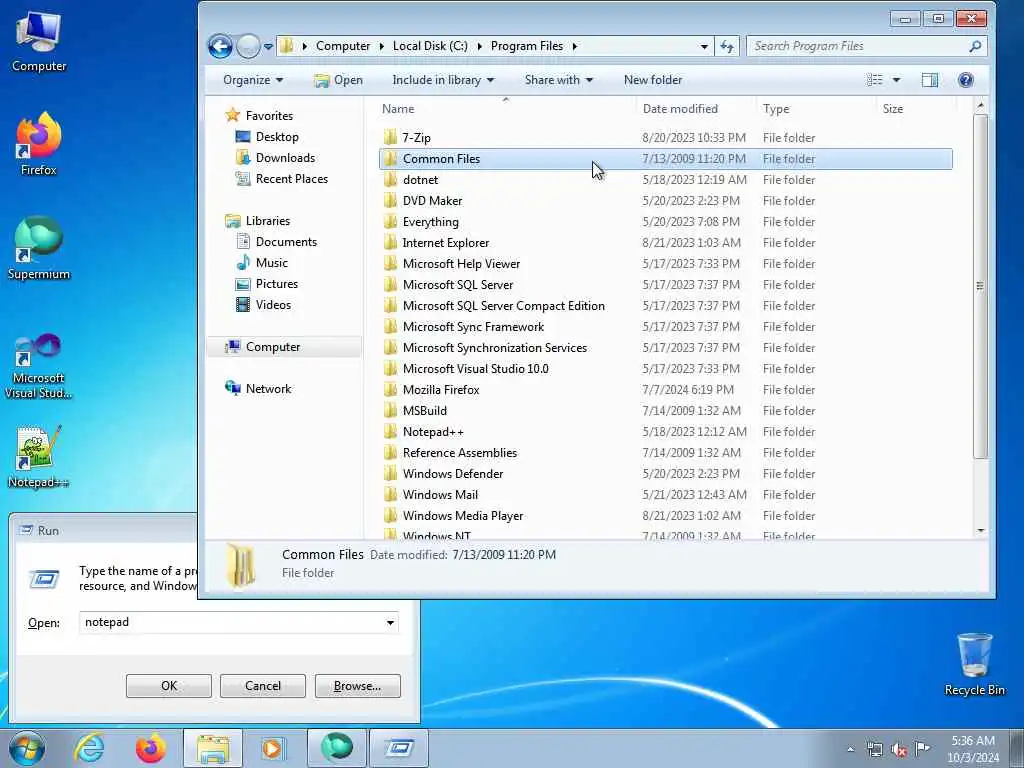Open the Supermium desktop shortcut

[39, 249]
